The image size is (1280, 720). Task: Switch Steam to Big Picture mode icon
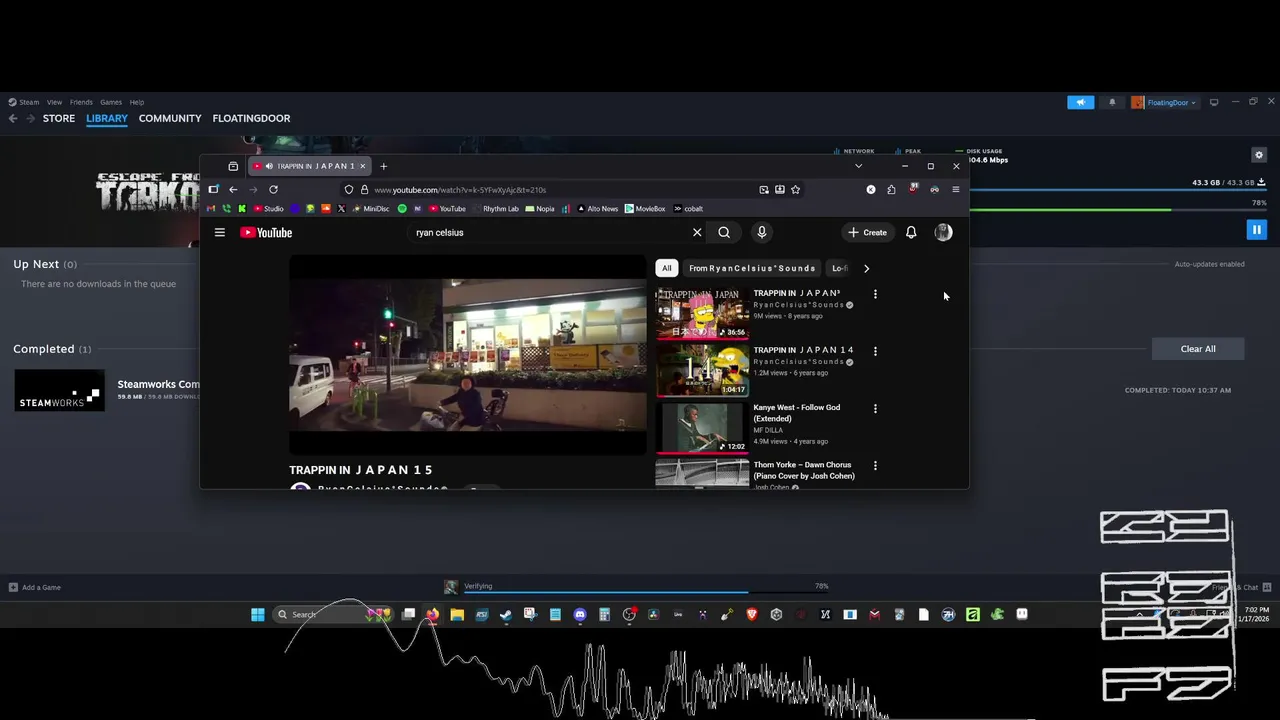click(x=1214, y=102)
